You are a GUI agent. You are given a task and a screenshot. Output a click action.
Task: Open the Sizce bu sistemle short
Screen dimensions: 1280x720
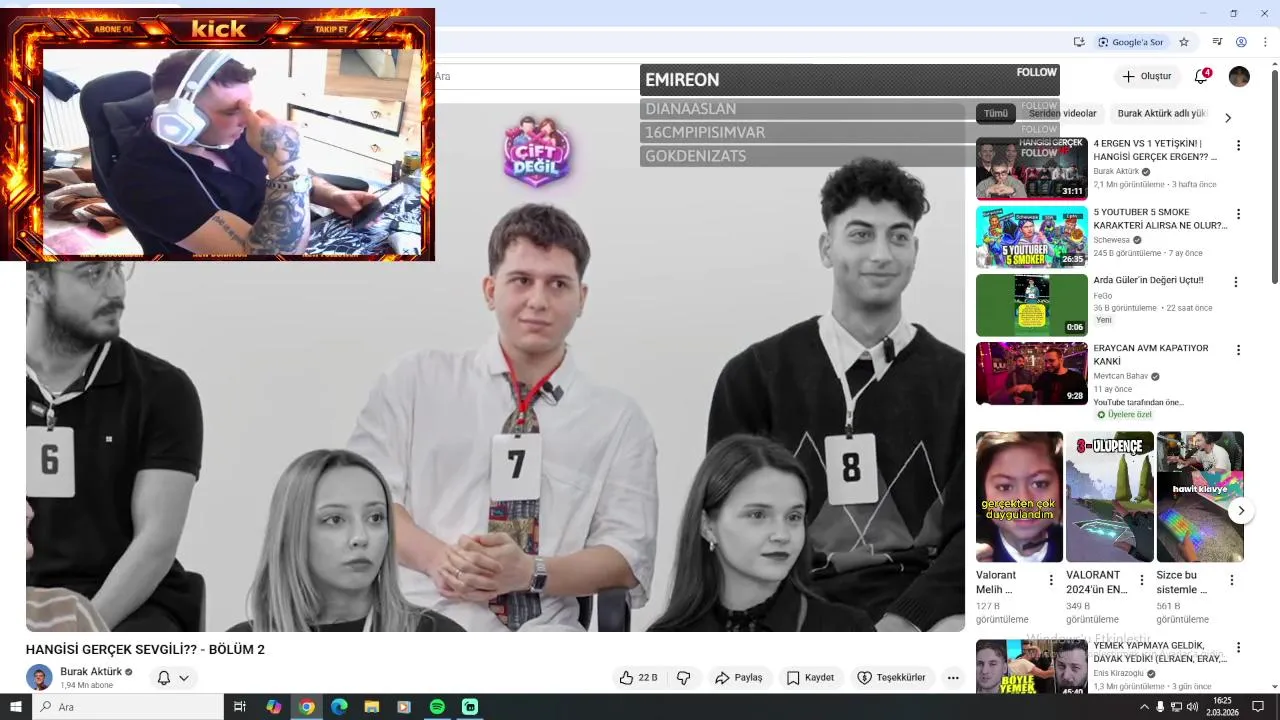[1200, 496]
